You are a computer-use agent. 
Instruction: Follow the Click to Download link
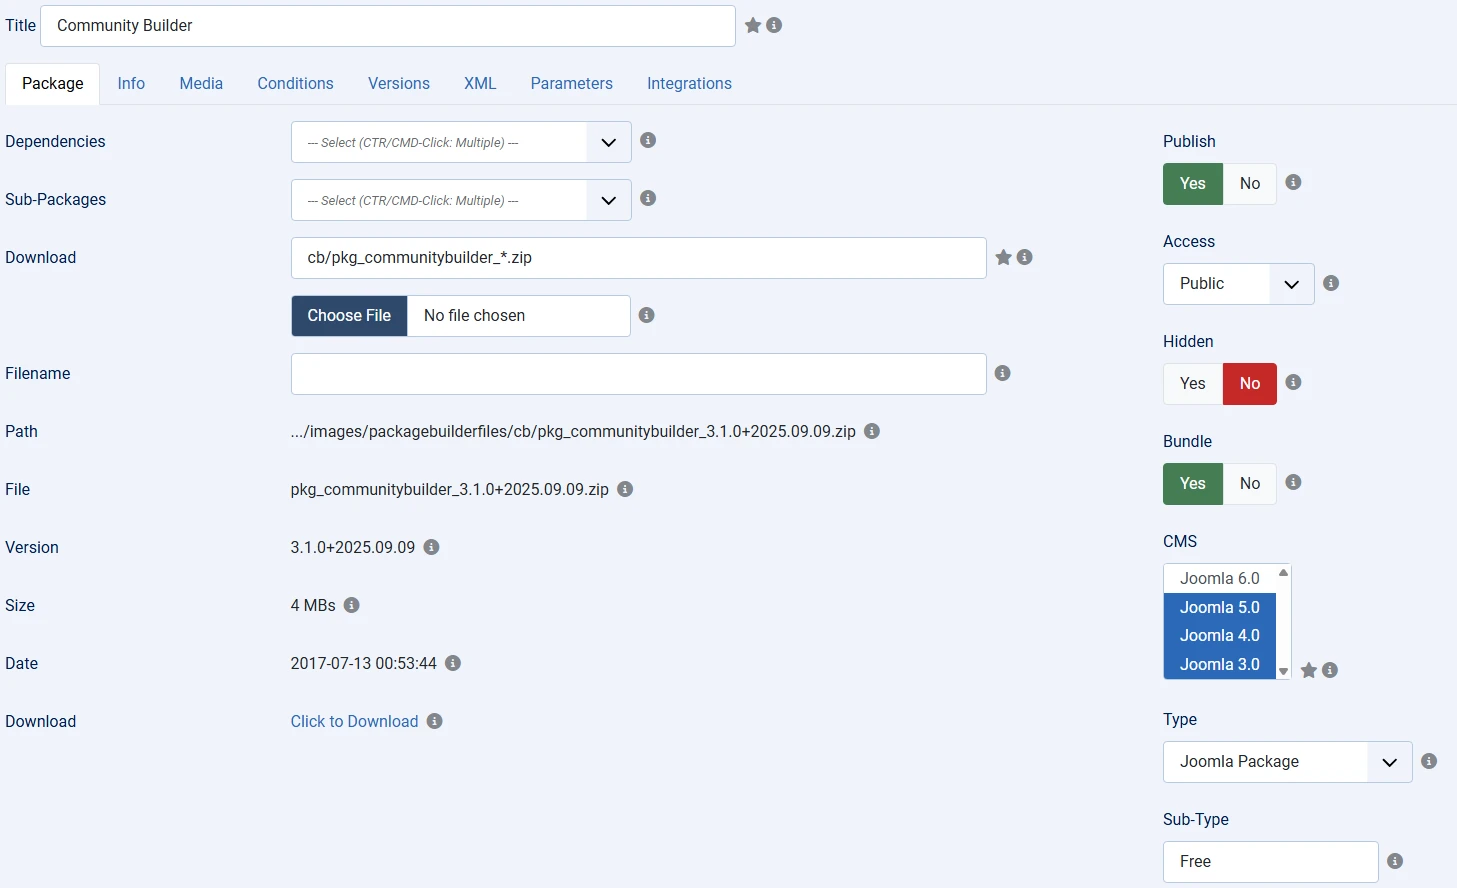354,722
